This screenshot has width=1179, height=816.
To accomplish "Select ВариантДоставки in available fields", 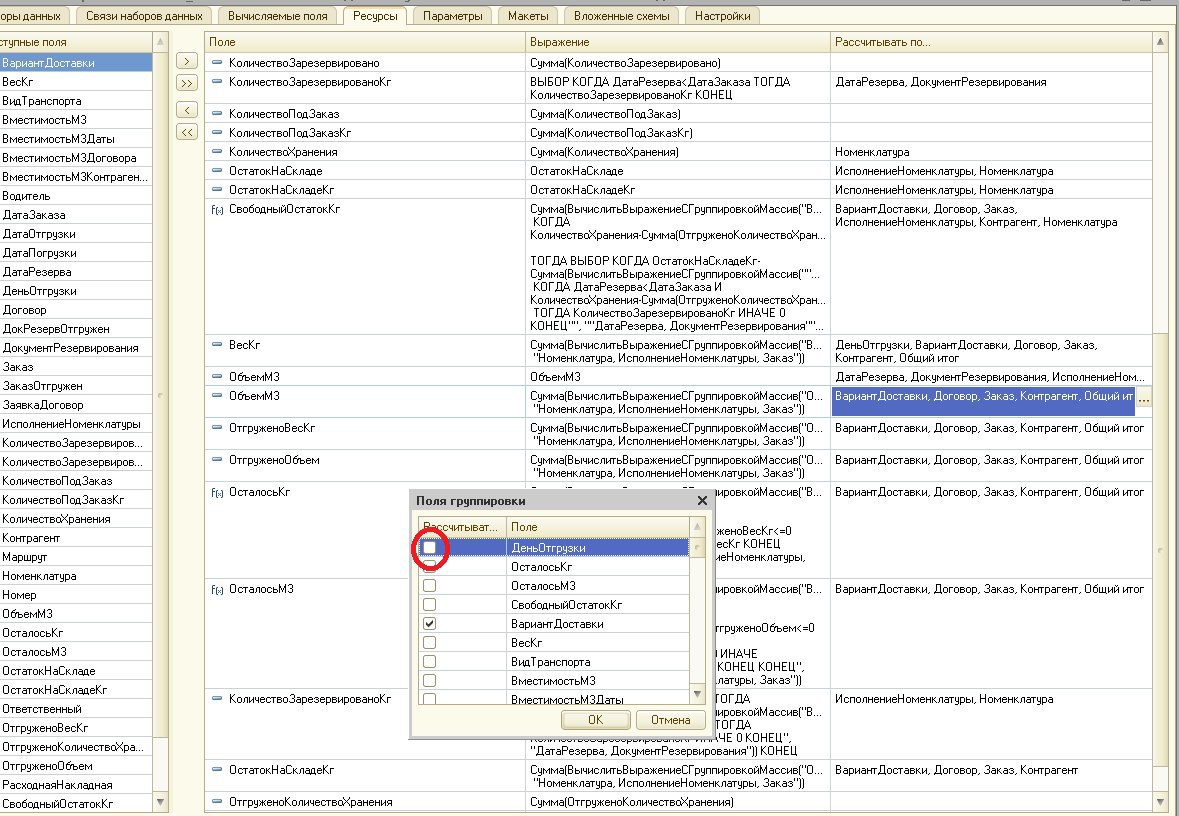I will tap(76, 63).
